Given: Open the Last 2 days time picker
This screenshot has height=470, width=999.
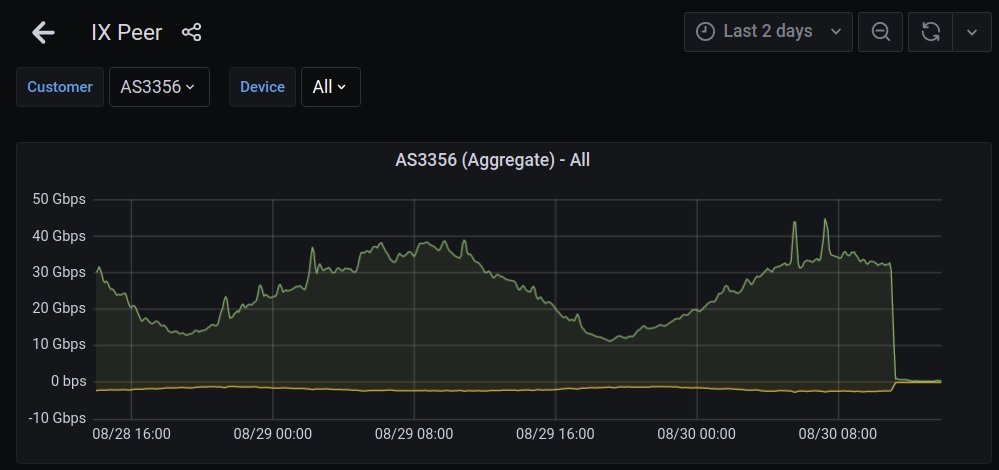Looking at the screenshot, I should click(x=768, y=32).
